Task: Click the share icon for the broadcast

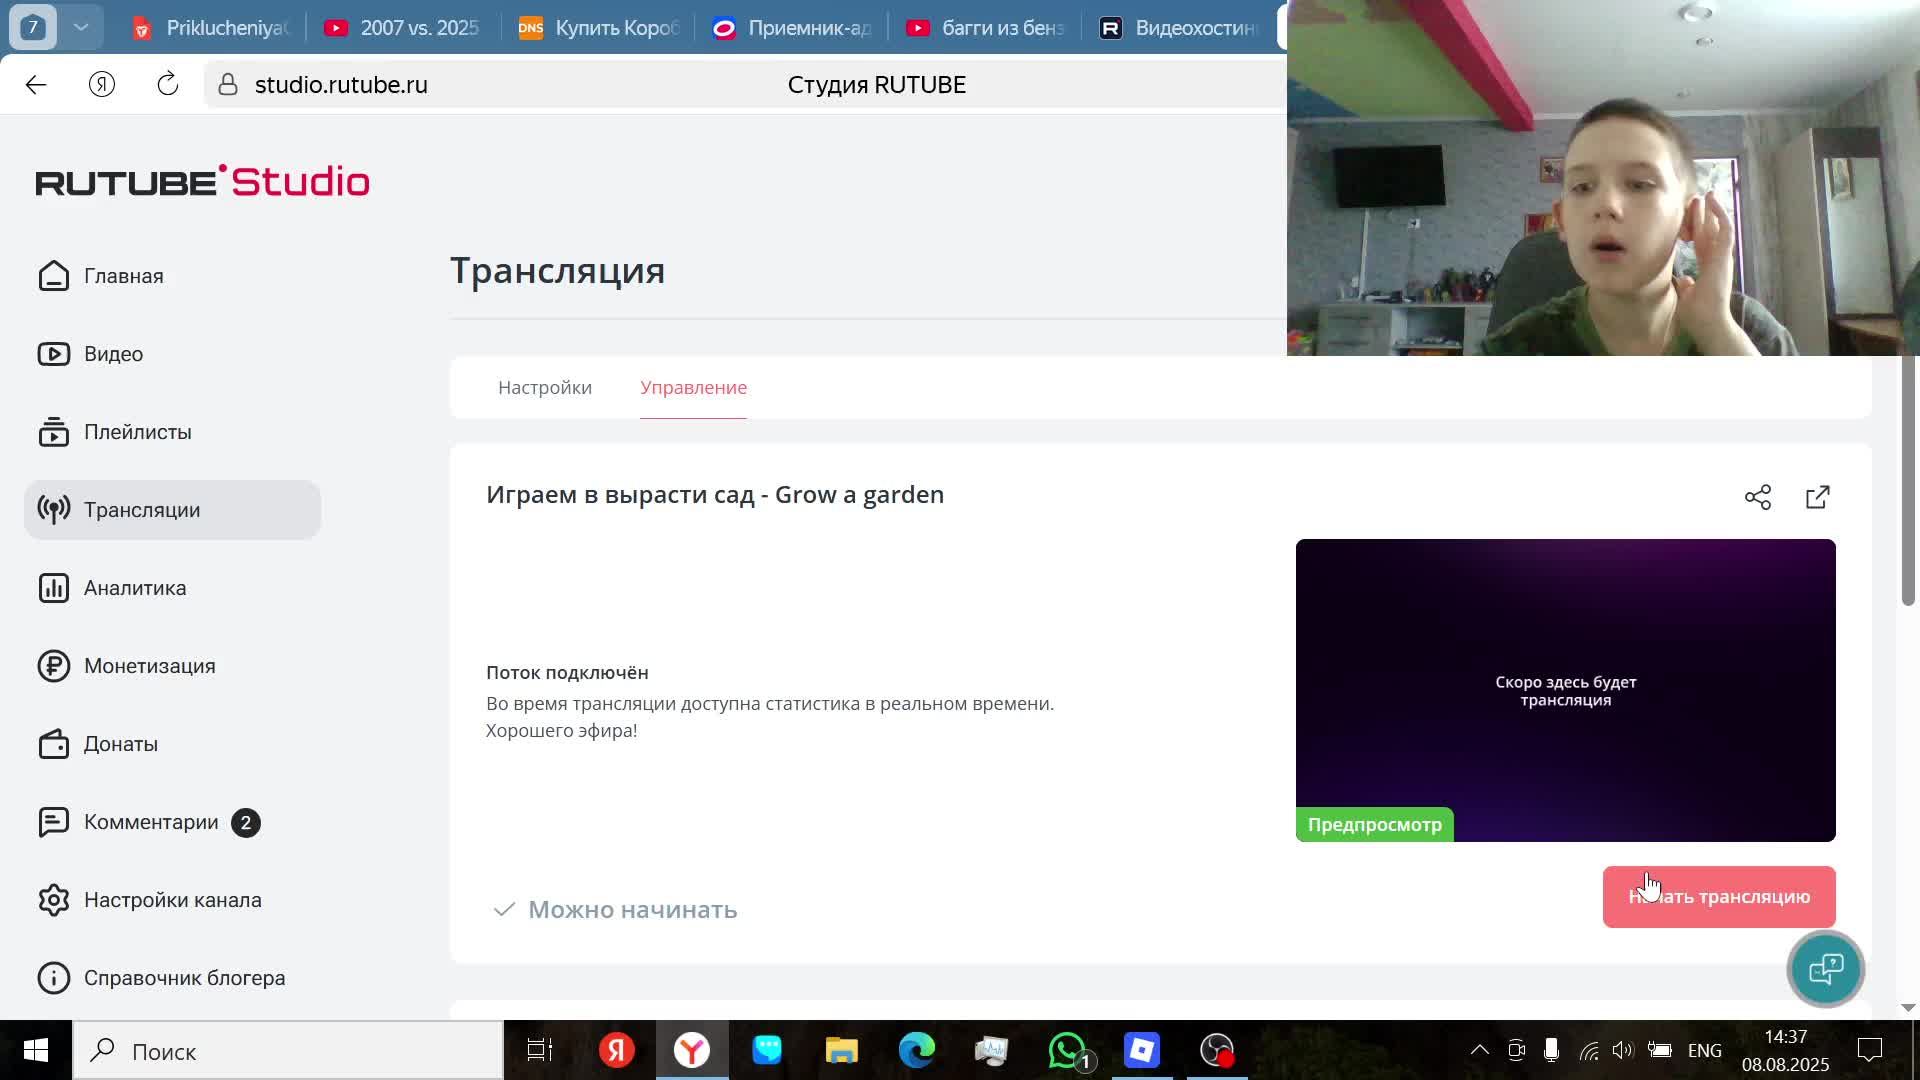Action: pyautogui.click(x=1757, y=497)
